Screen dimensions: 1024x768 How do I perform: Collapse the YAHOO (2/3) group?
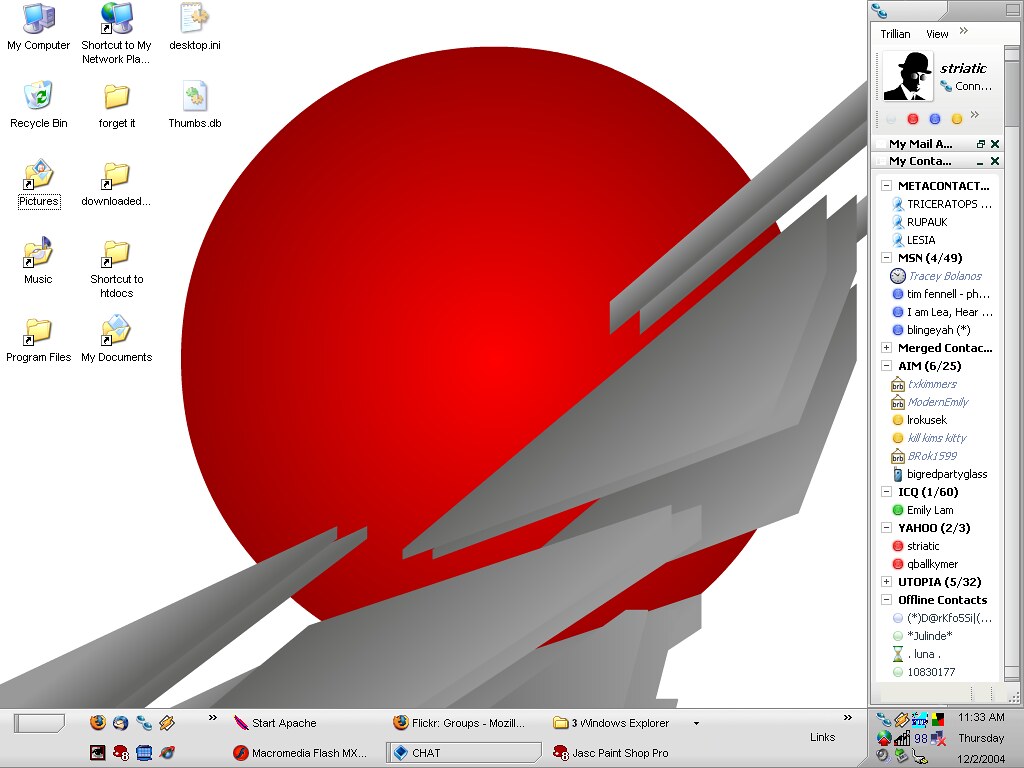(886, 528)
